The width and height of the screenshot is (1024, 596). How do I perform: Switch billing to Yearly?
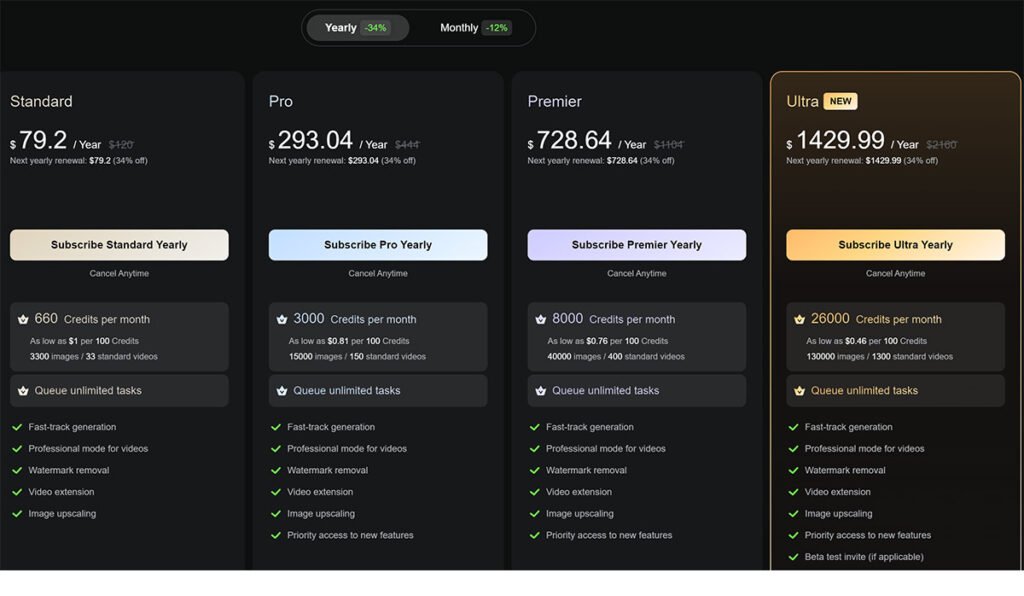[x=341, y=28]
